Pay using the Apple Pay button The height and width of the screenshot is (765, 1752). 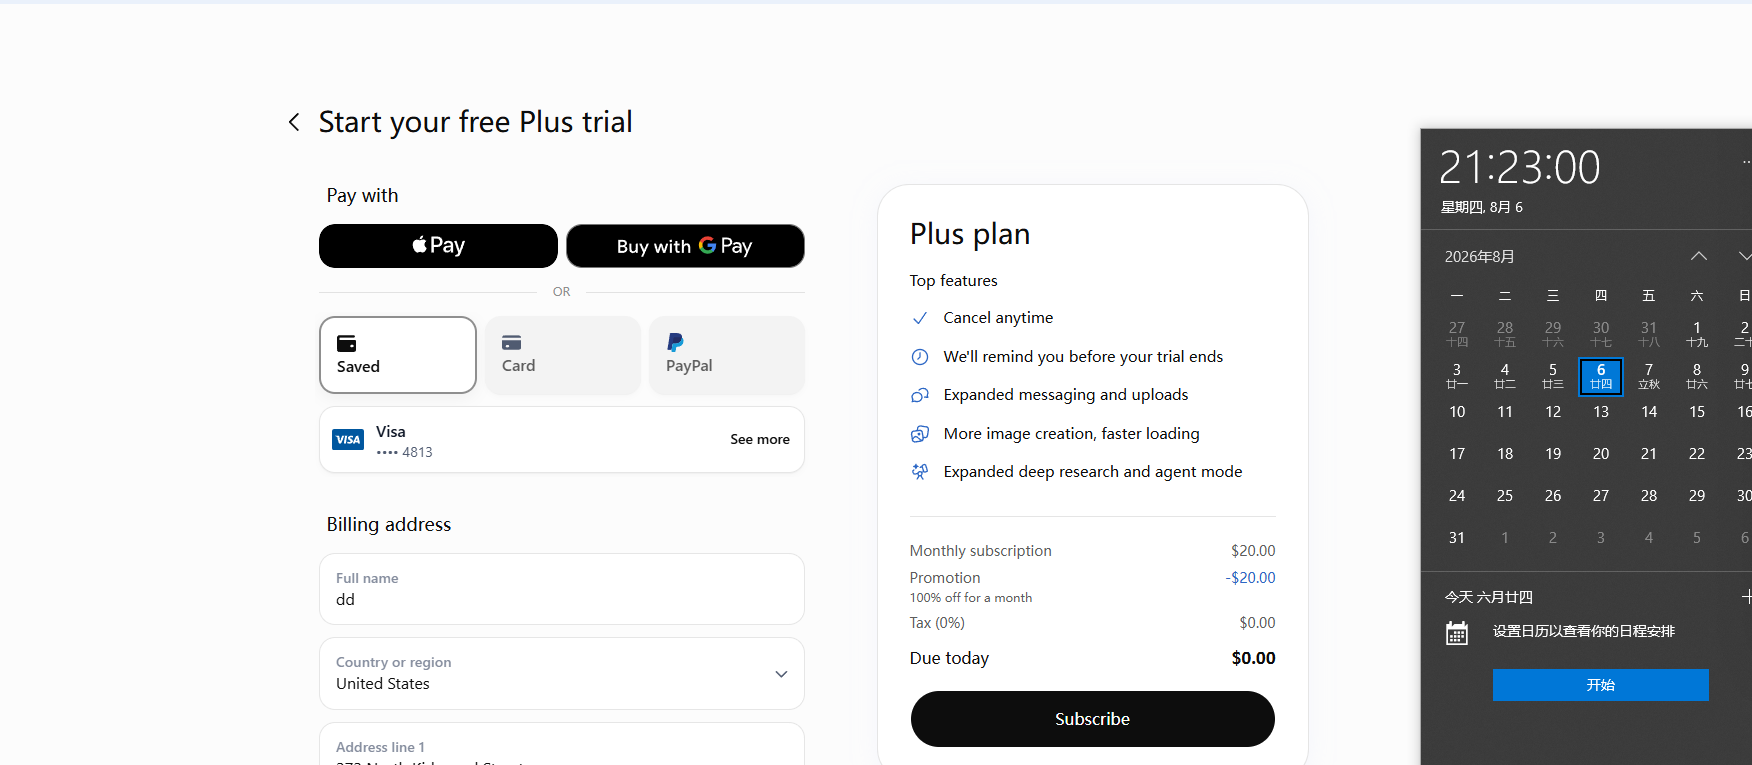pos(438,246)
